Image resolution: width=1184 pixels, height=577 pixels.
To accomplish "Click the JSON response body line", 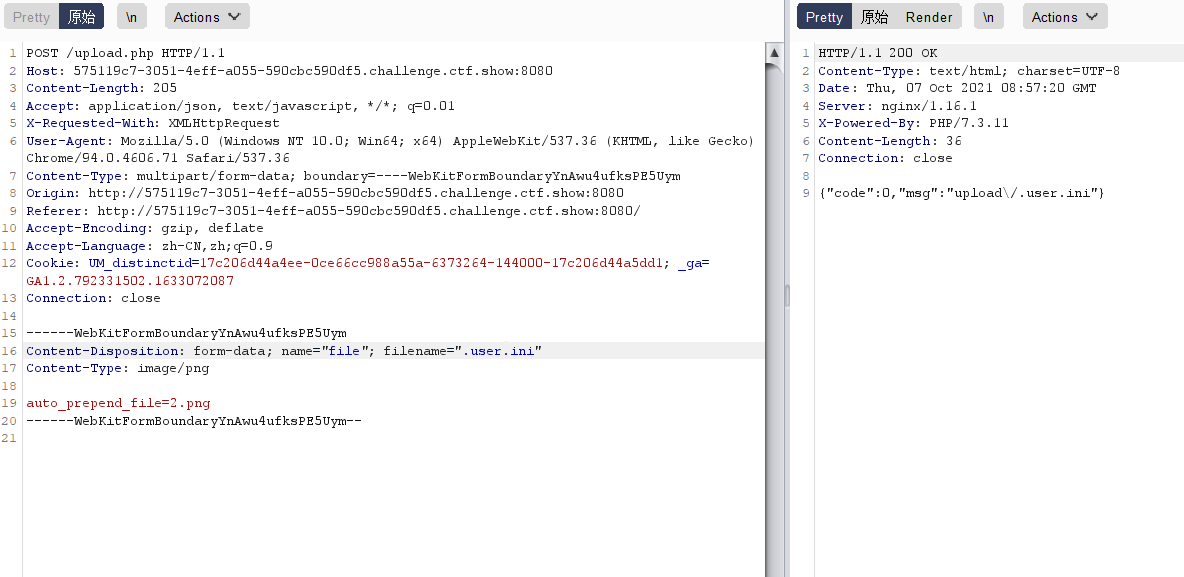I will (x=962, y=193).
